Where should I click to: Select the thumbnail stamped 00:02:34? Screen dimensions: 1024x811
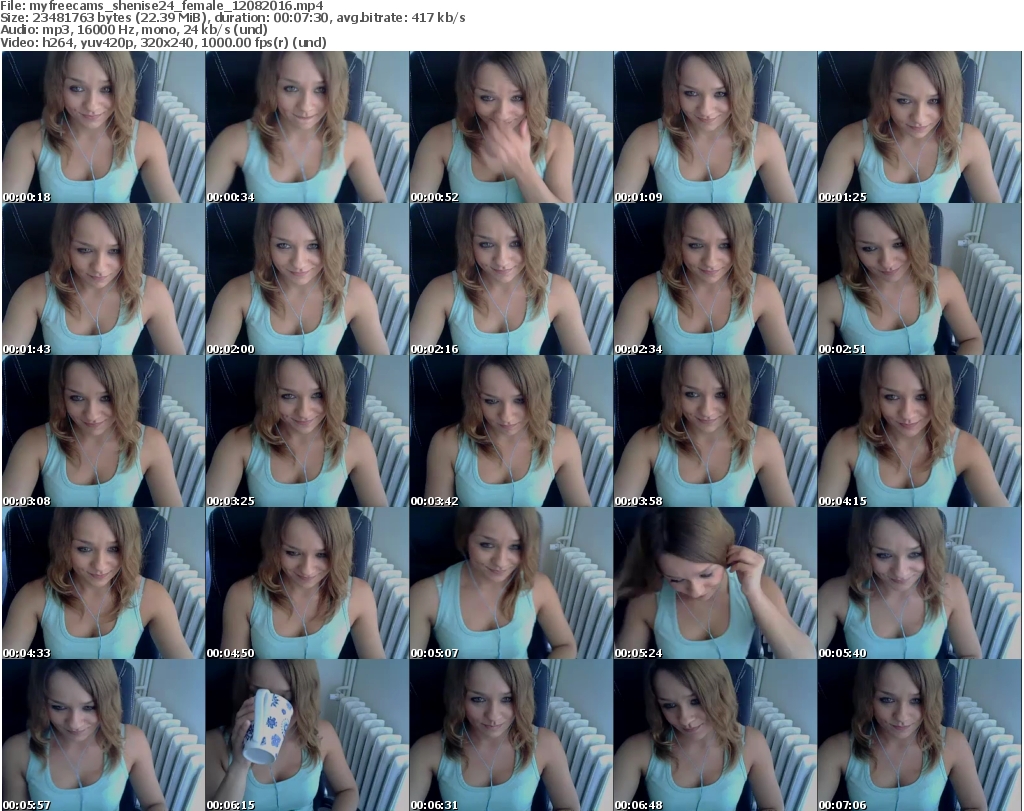(714, 279)
